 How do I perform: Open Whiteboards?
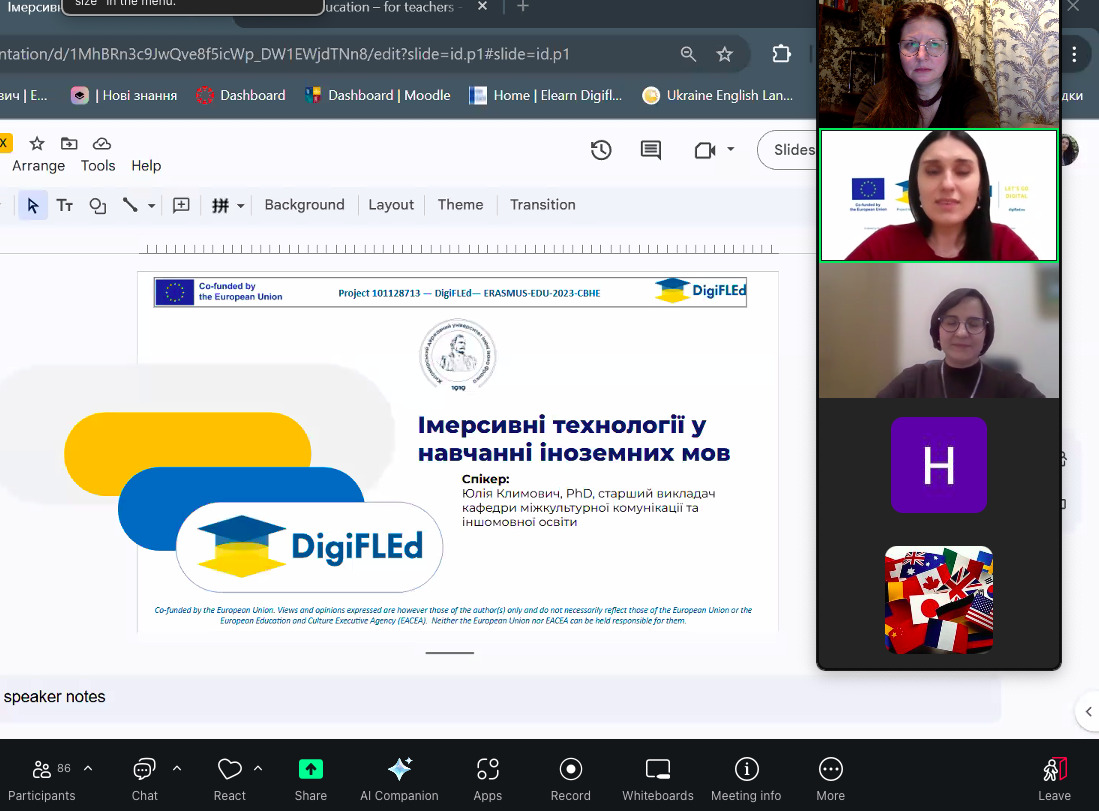tap(657, 779)
